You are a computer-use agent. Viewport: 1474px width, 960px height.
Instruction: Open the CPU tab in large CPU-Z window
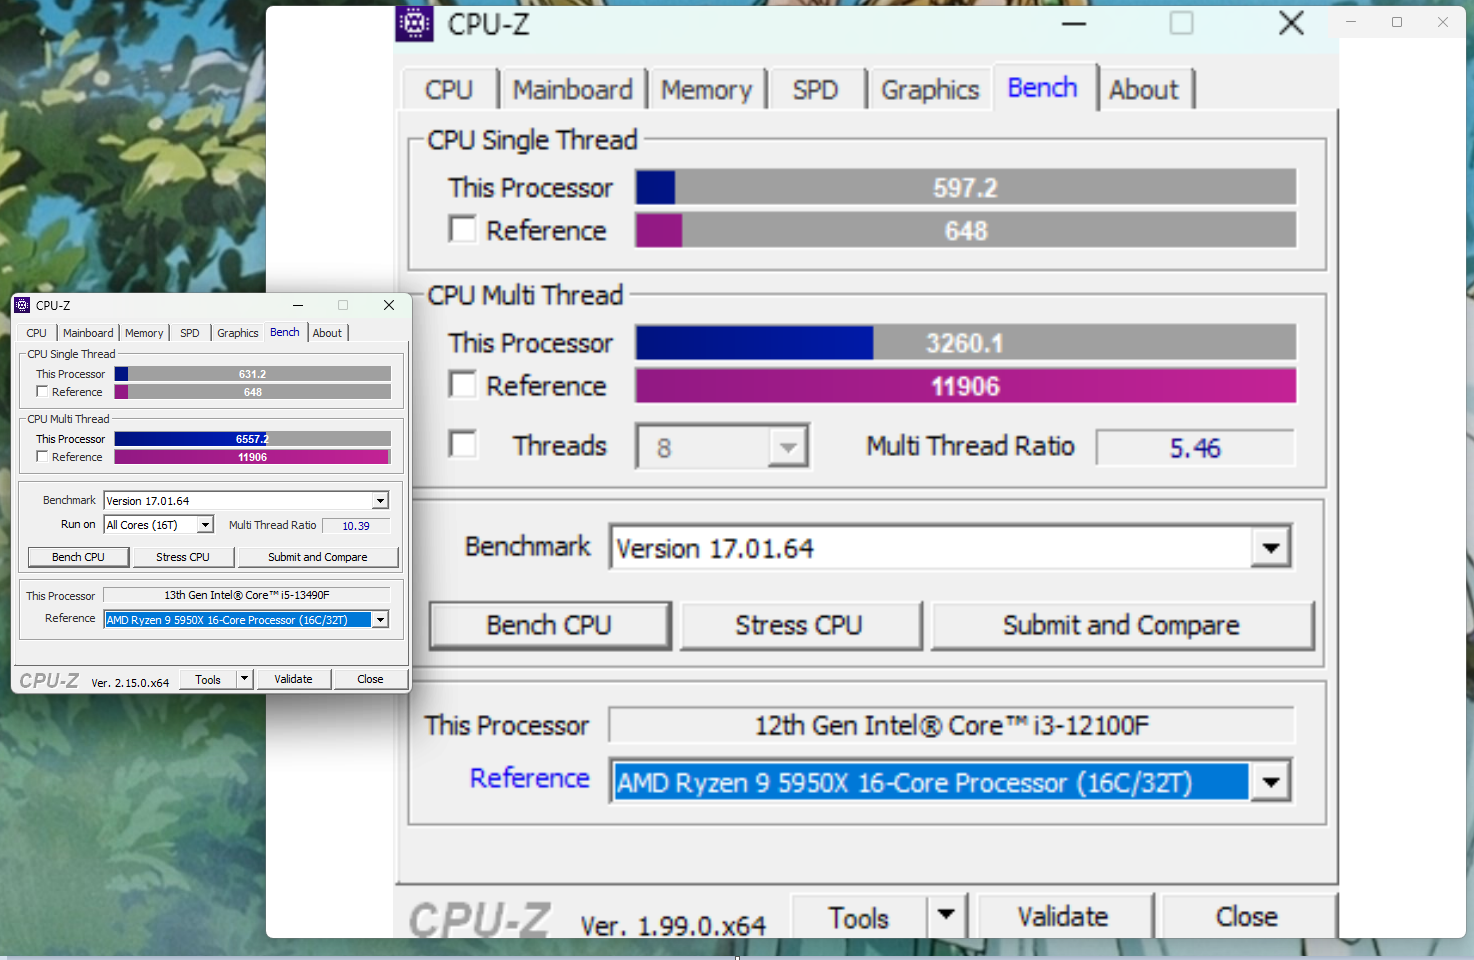point(449,90)
